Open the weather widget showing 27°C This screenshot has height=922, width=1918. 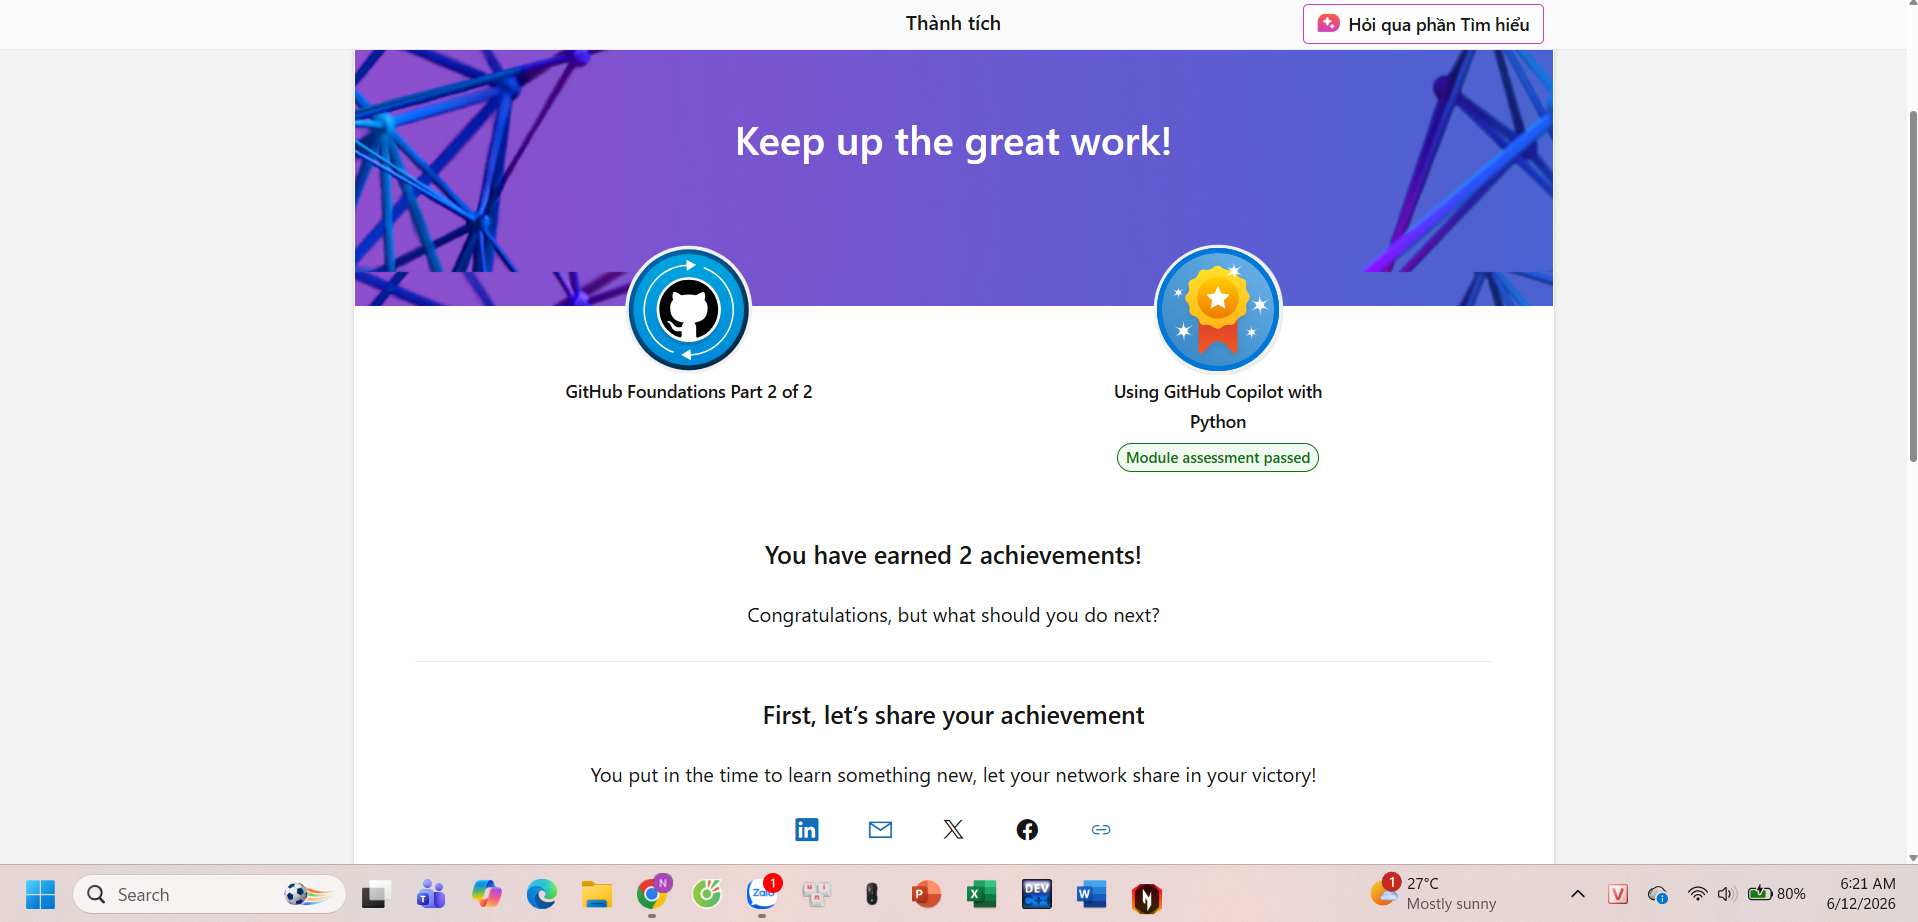click(1434, 894)
